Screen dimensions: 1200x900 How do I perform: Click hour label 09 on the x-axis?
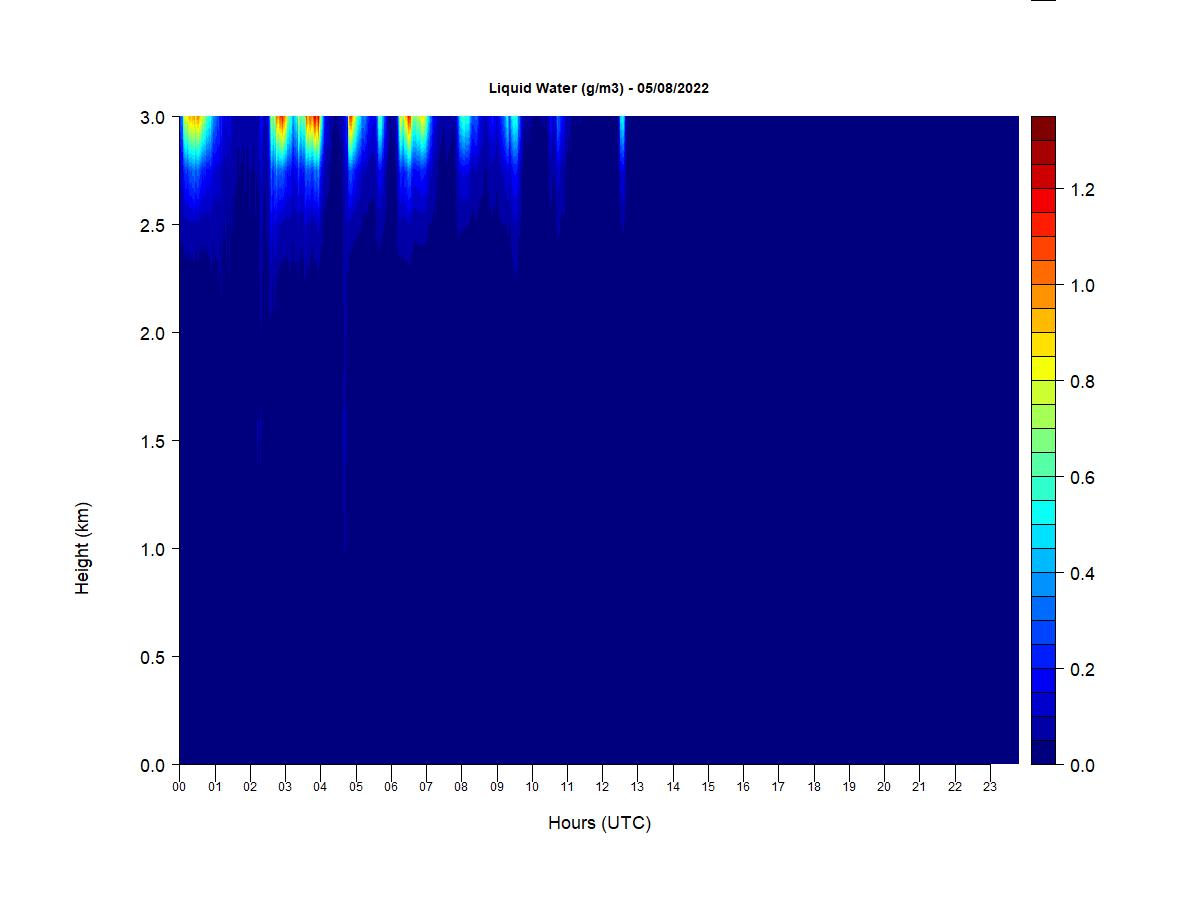[497, 787]
